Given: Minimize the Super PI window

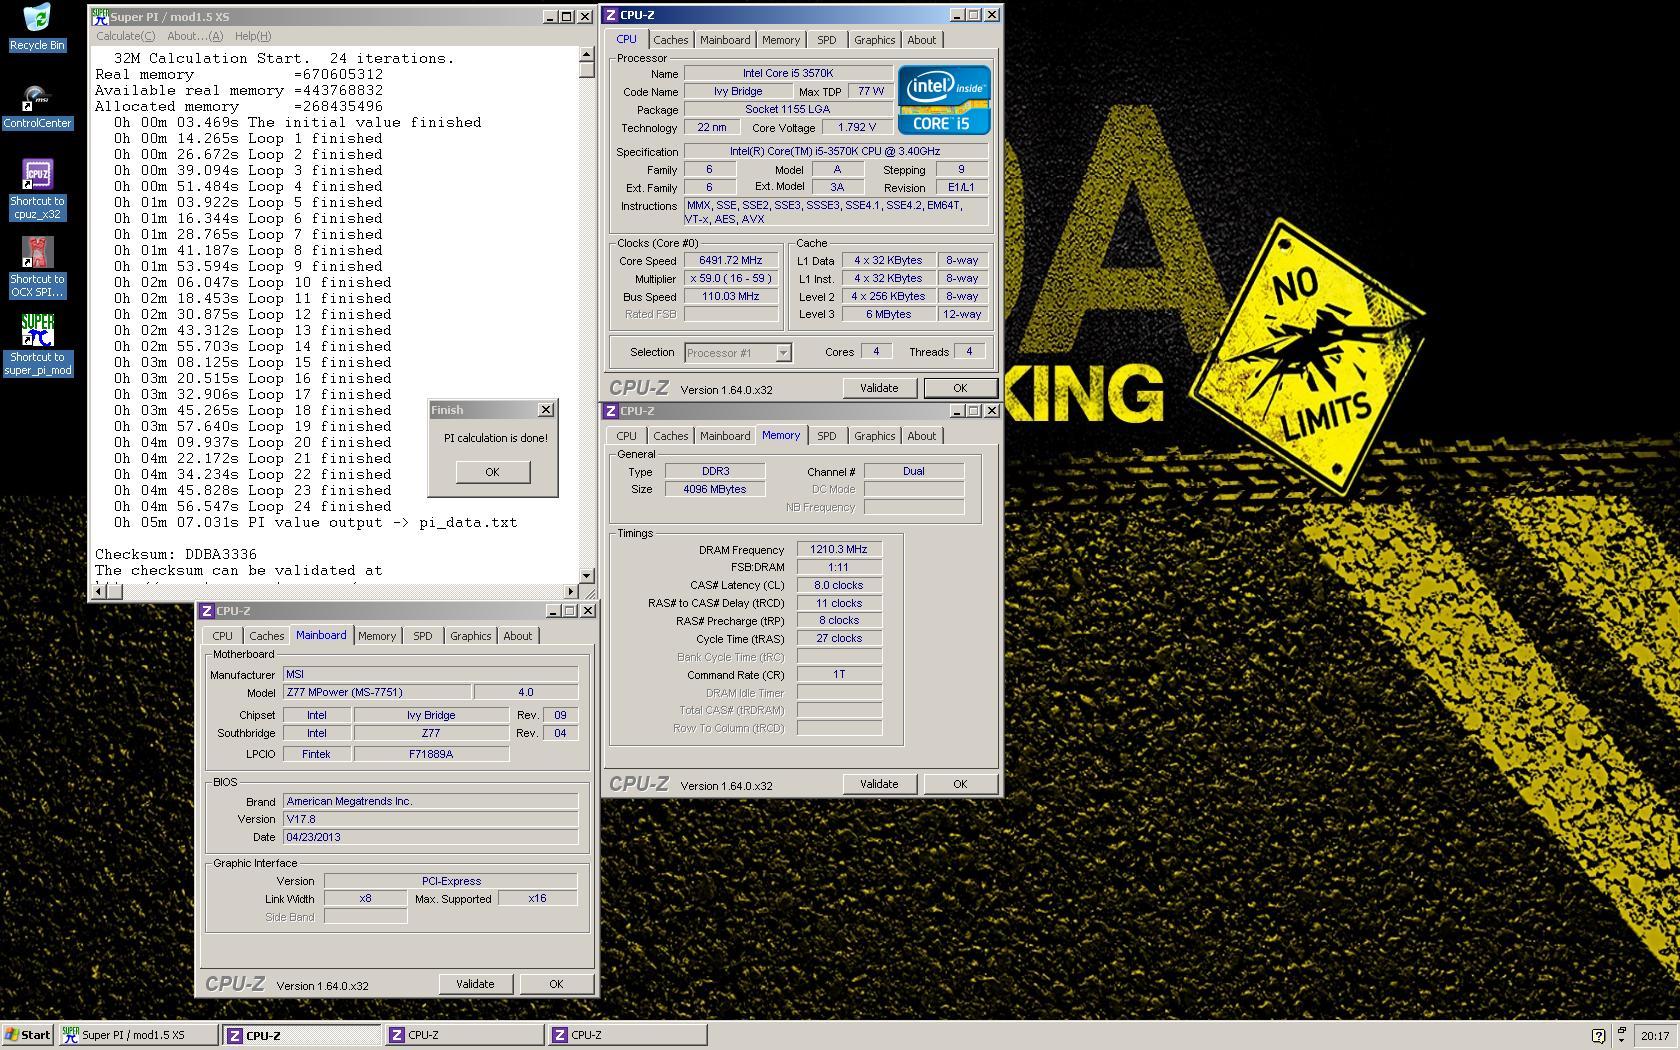Looking at the screenshot, I should coord(550,17).
